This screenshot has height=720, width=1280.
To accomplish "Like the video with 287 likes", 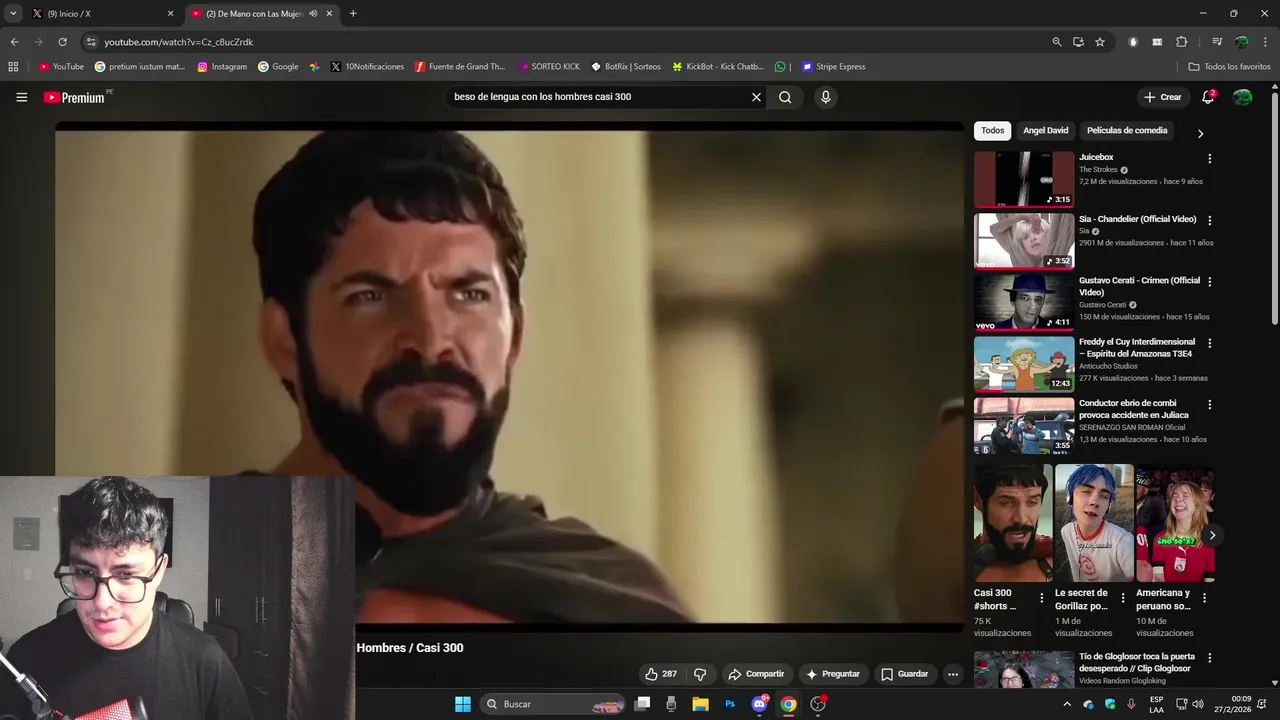I will point(661,674).
